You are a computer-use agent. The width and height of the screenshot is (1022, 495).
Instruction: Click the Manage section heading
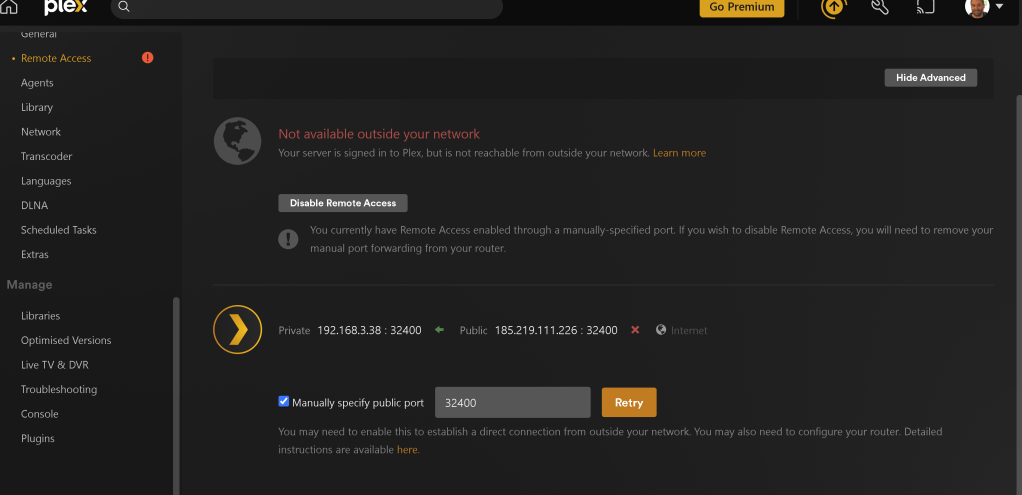pos(29,285)
